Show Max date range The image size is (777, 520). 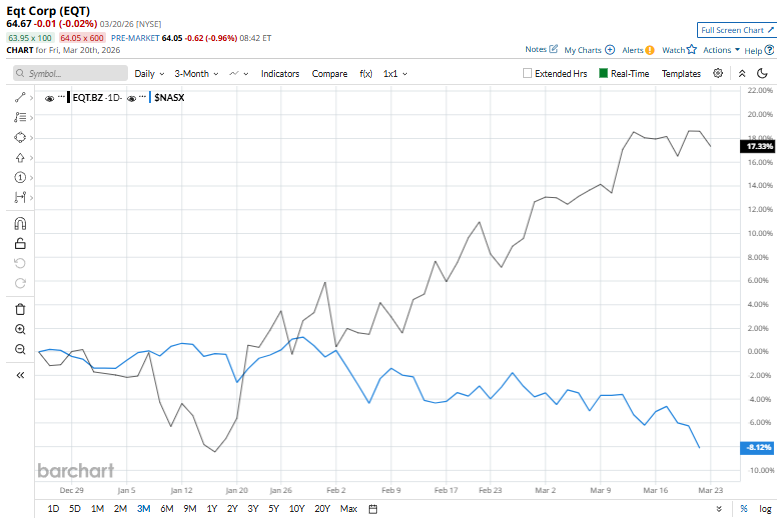pyautogui.click(x=348, y=509)
